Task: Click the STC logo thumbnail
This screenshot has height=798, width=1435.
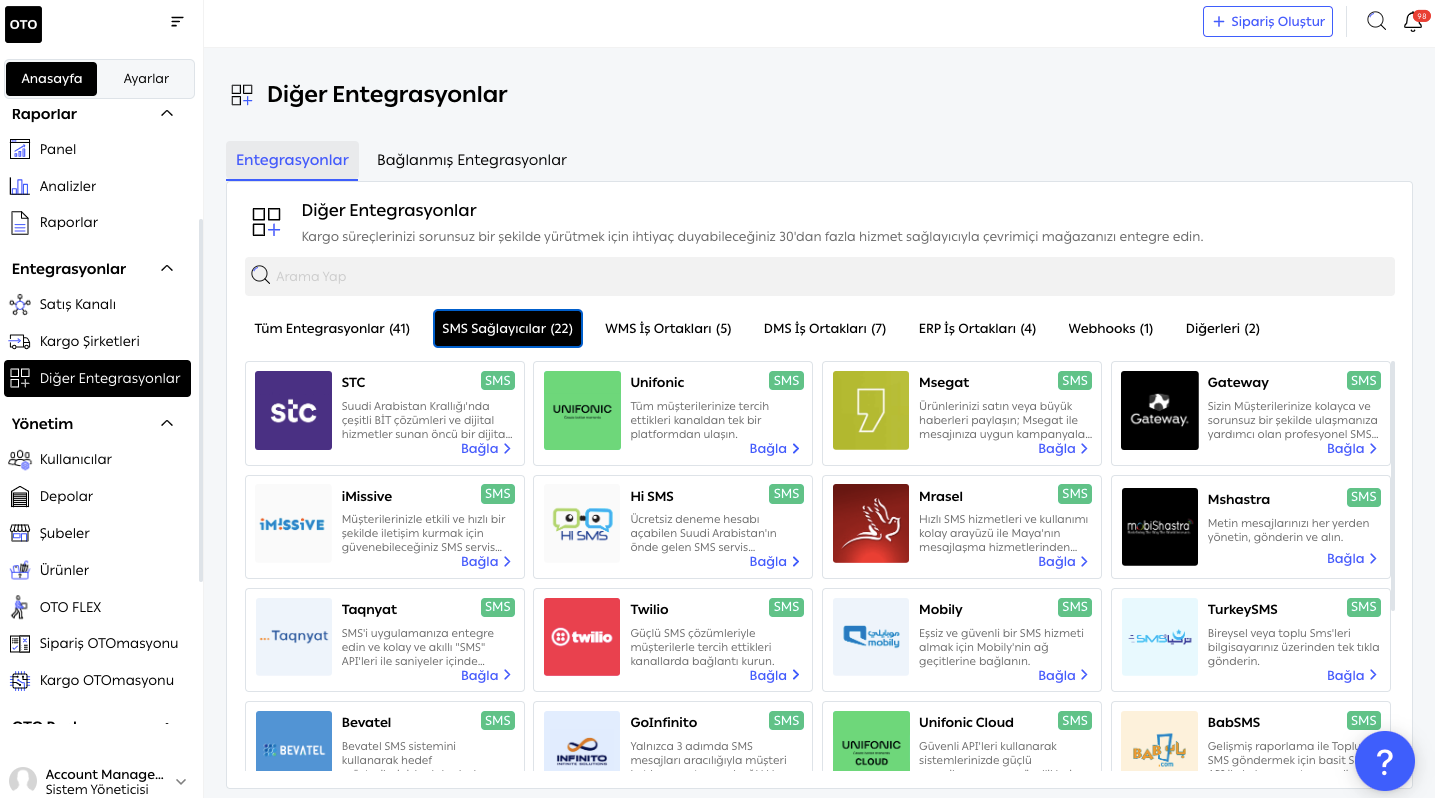Action: (x=293, y=410)
